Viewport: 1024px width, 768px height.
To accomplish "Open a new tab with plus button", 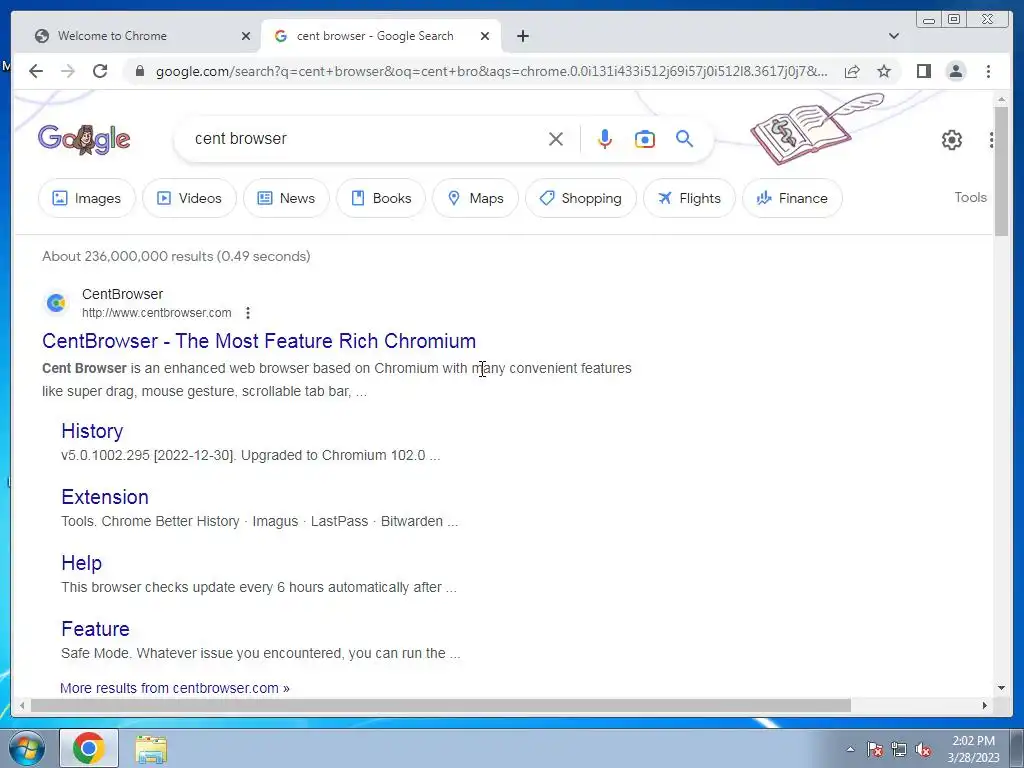I will 522,36.
